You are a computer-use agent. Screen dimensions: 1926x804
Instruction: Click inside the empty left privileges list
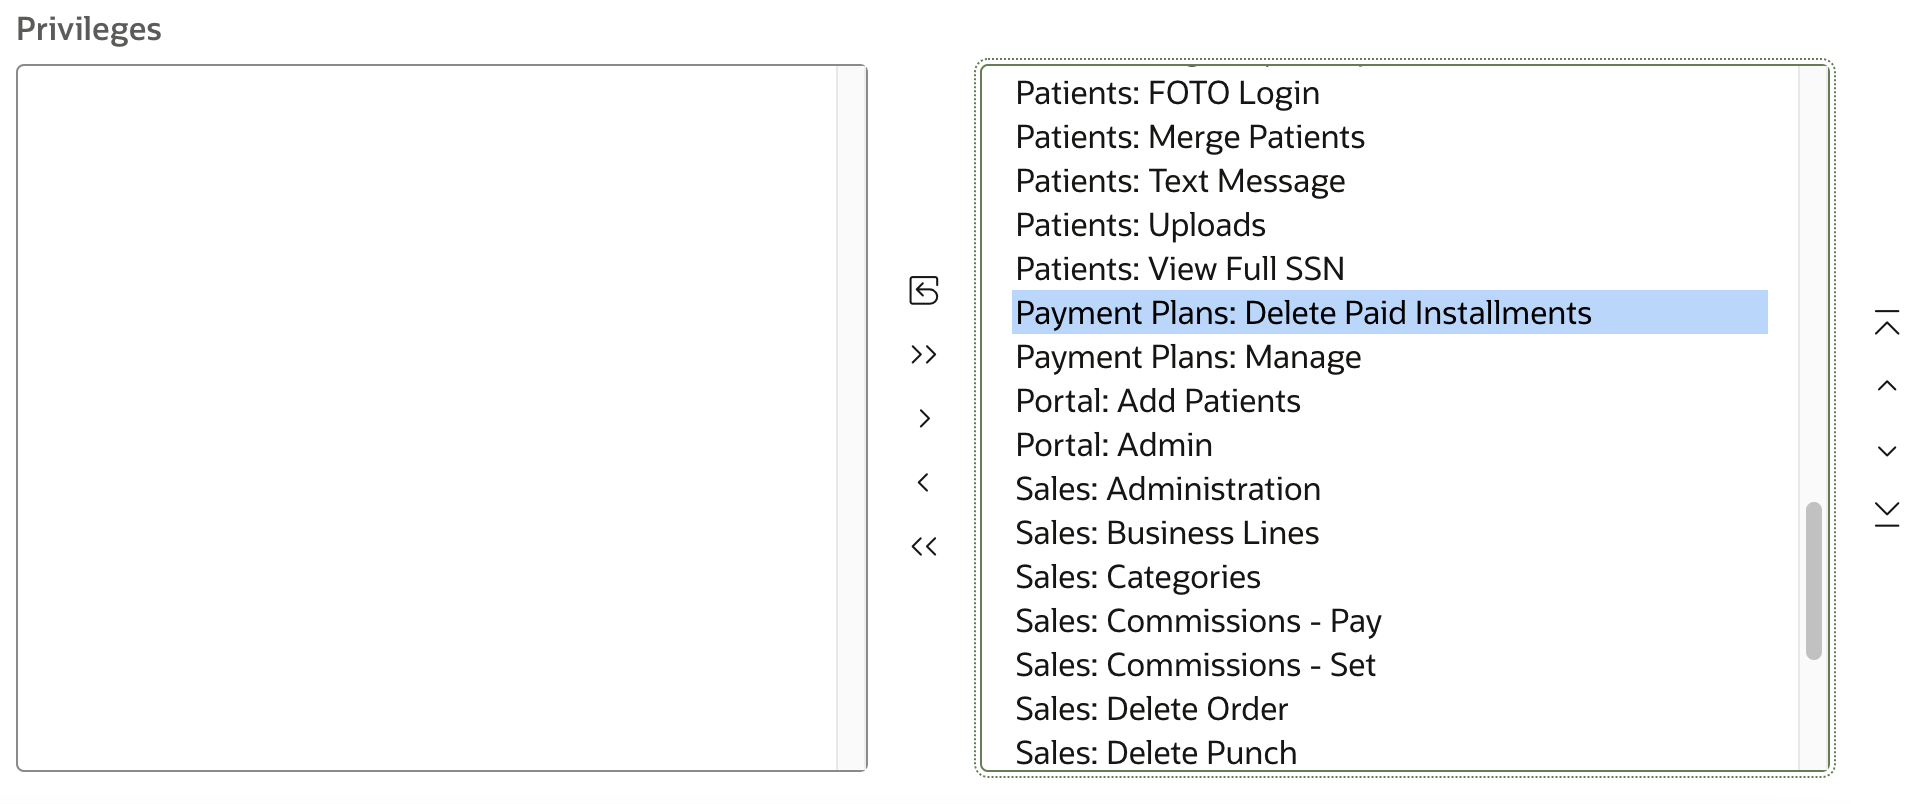427,417
